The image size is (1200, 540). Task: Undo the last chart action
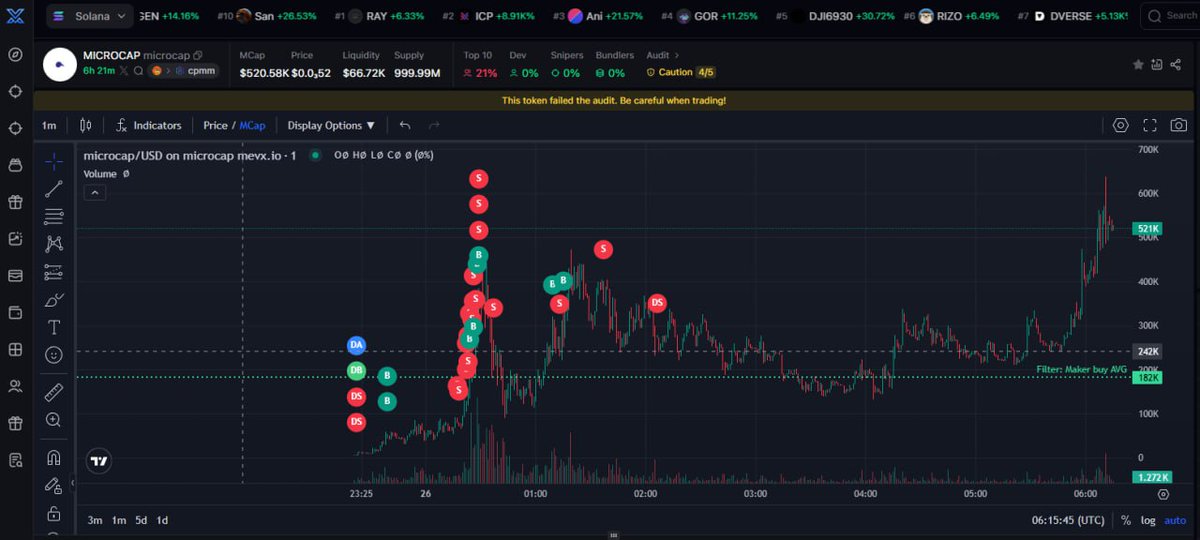point(405,125)
